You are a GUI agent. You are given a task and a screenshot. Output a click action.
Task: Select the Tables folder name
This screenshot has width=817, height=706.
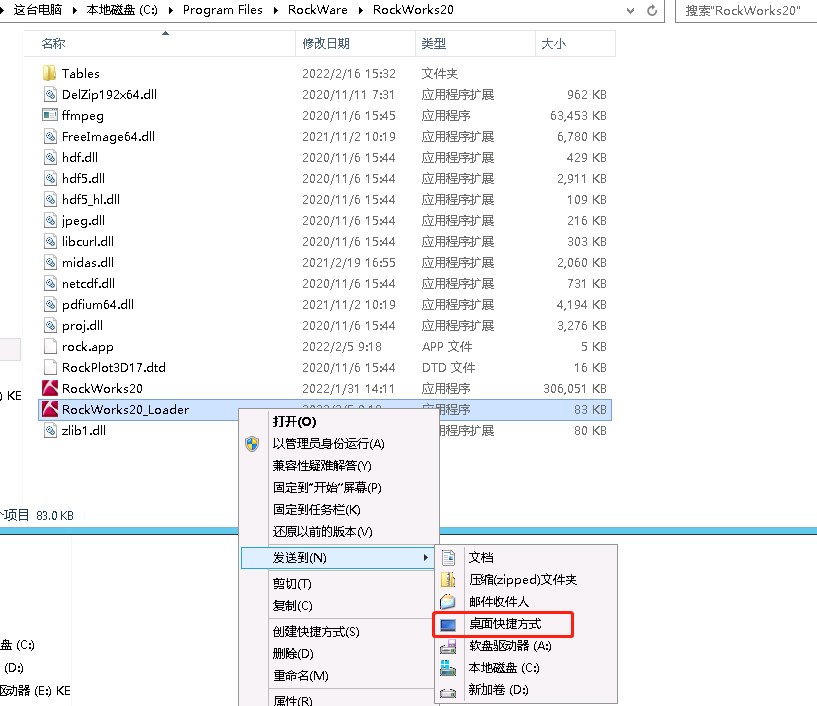click(x=81, y=73)
